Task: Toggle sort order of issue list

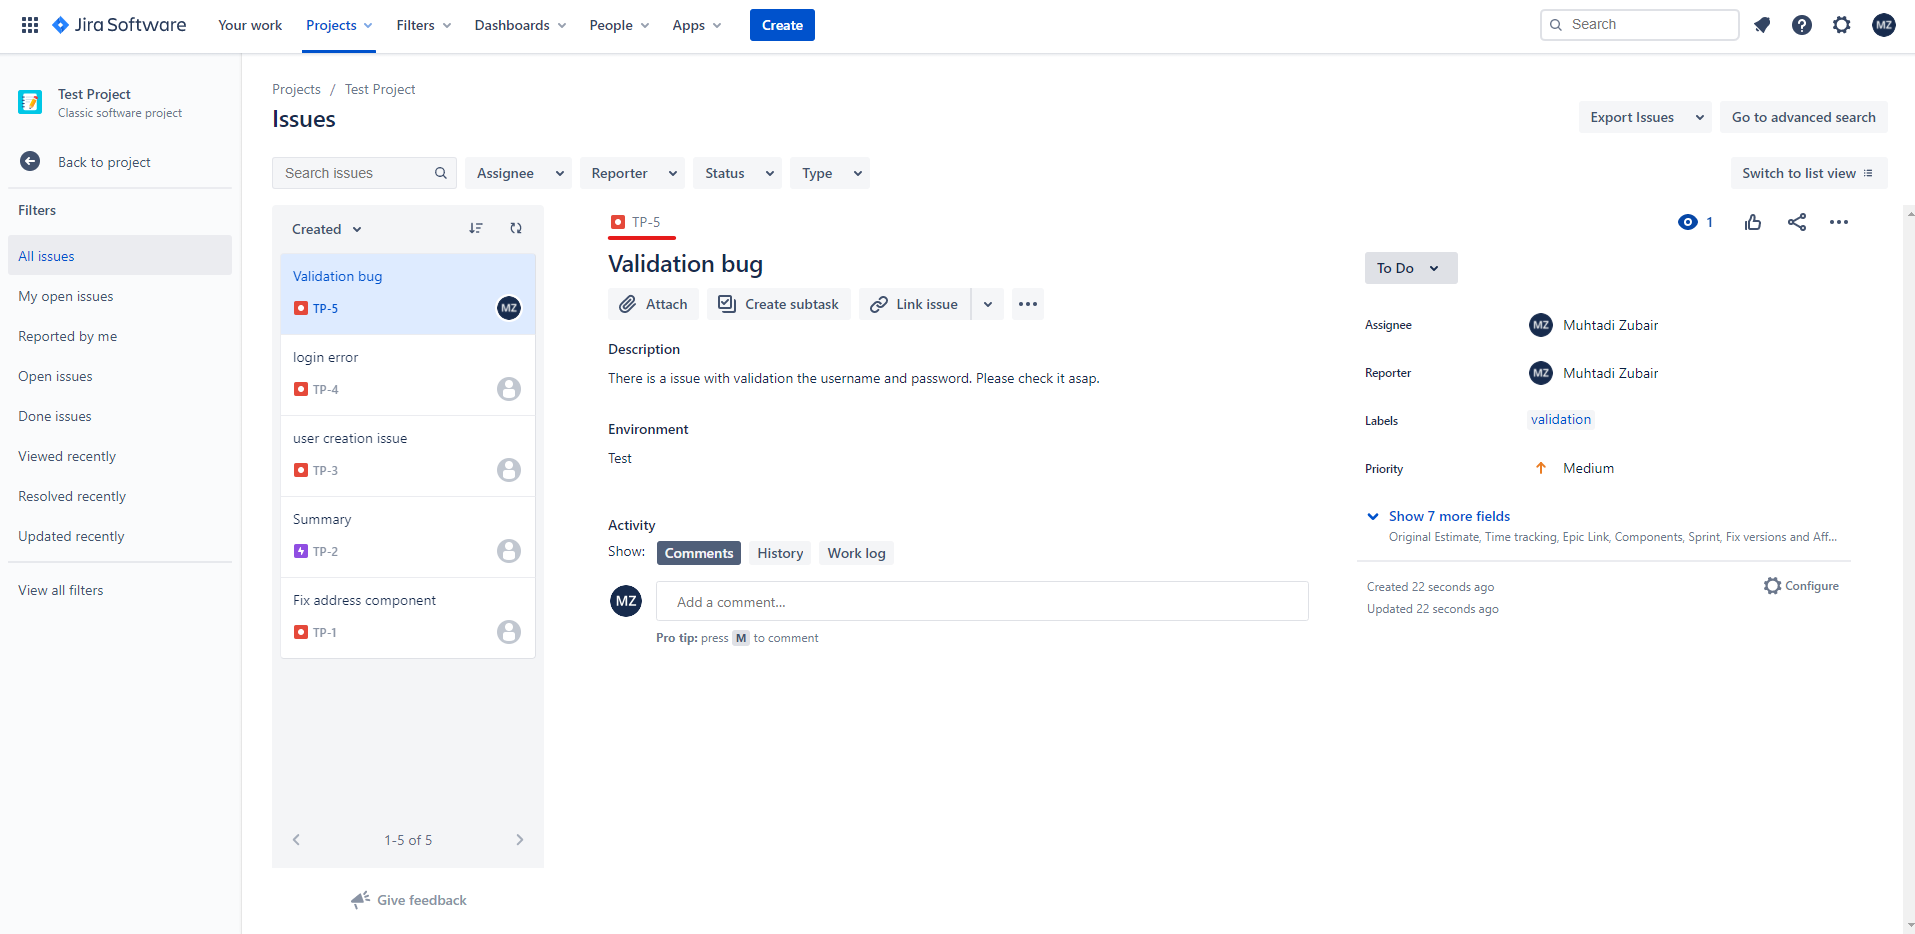Action: coord(476,228)
